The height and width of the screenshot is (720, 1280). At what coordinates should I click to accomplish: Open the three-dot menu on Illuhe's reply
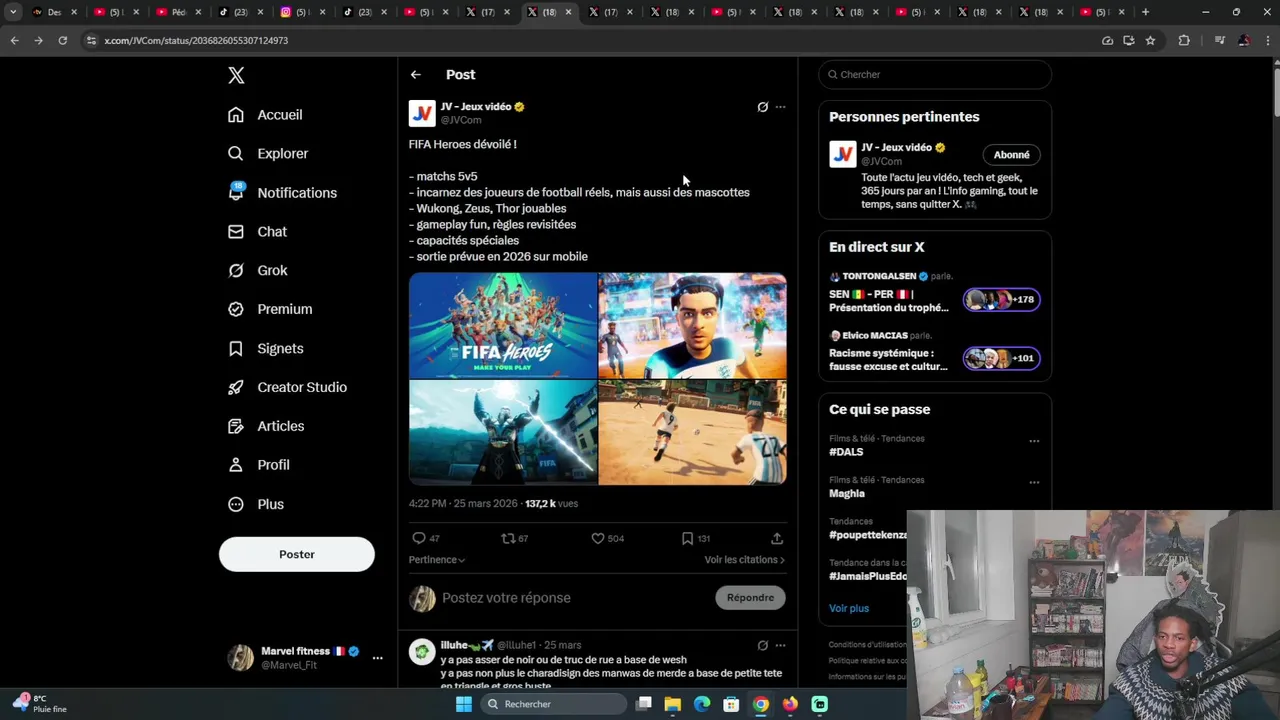780,645
